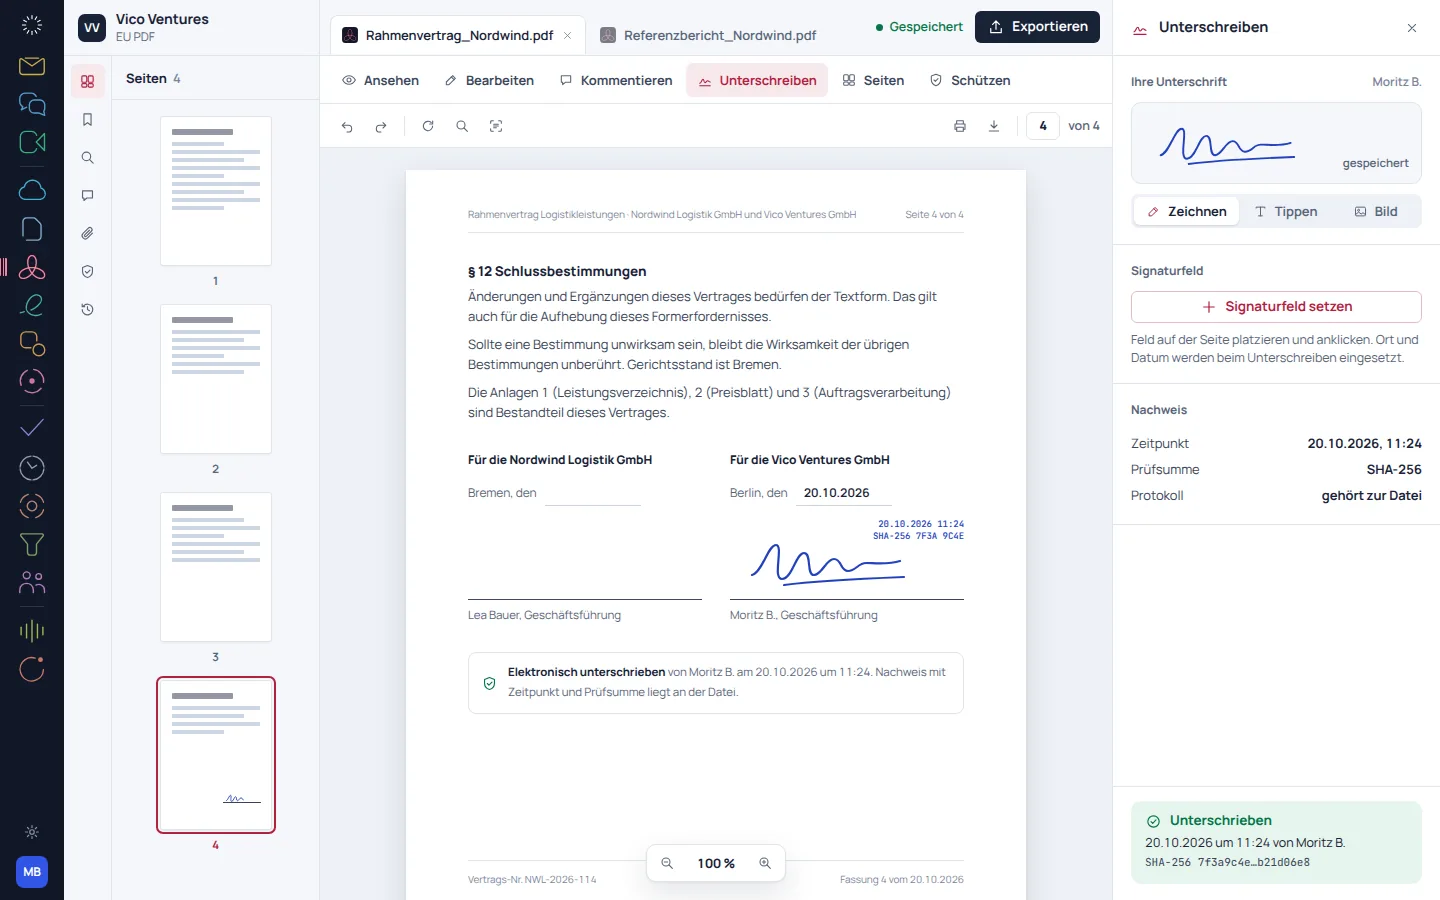Undo the last action
1440x900 pixels.
click(x=347, y=127)
